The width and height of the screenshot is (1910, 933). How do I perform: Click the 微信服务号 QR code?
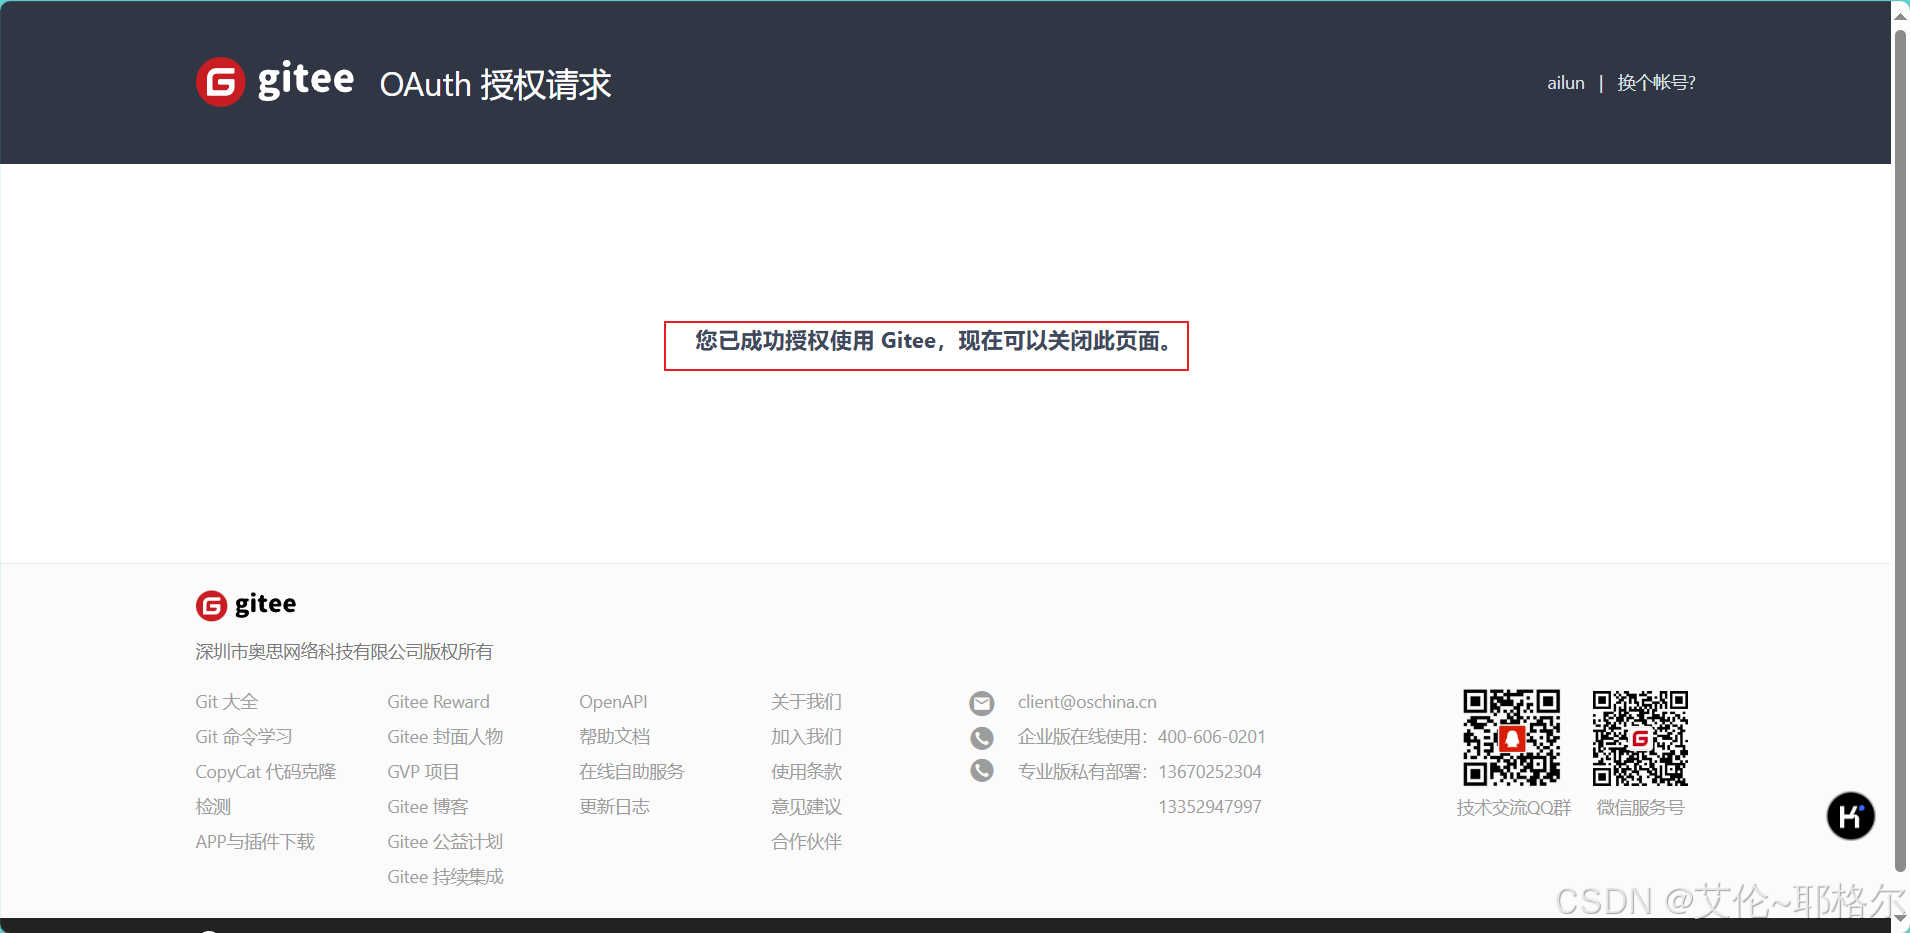1640,738
